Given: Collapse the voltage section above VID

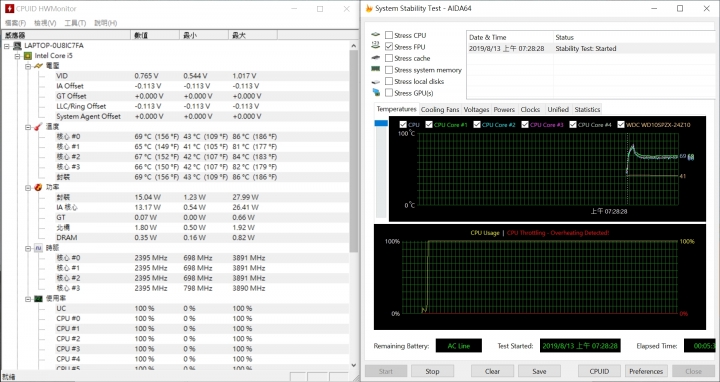Looking at the screenshot, I should coord(28,66).
